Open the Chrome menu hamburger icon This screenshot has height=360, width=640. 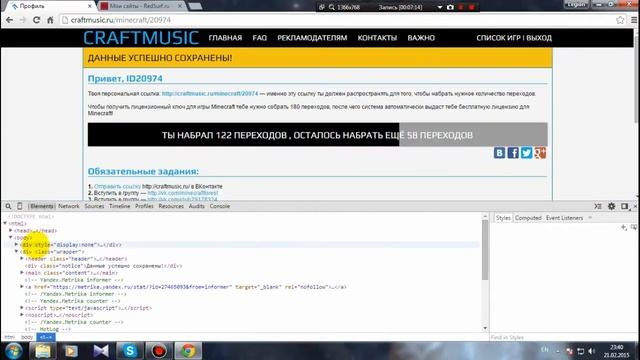tap(634, 20)
